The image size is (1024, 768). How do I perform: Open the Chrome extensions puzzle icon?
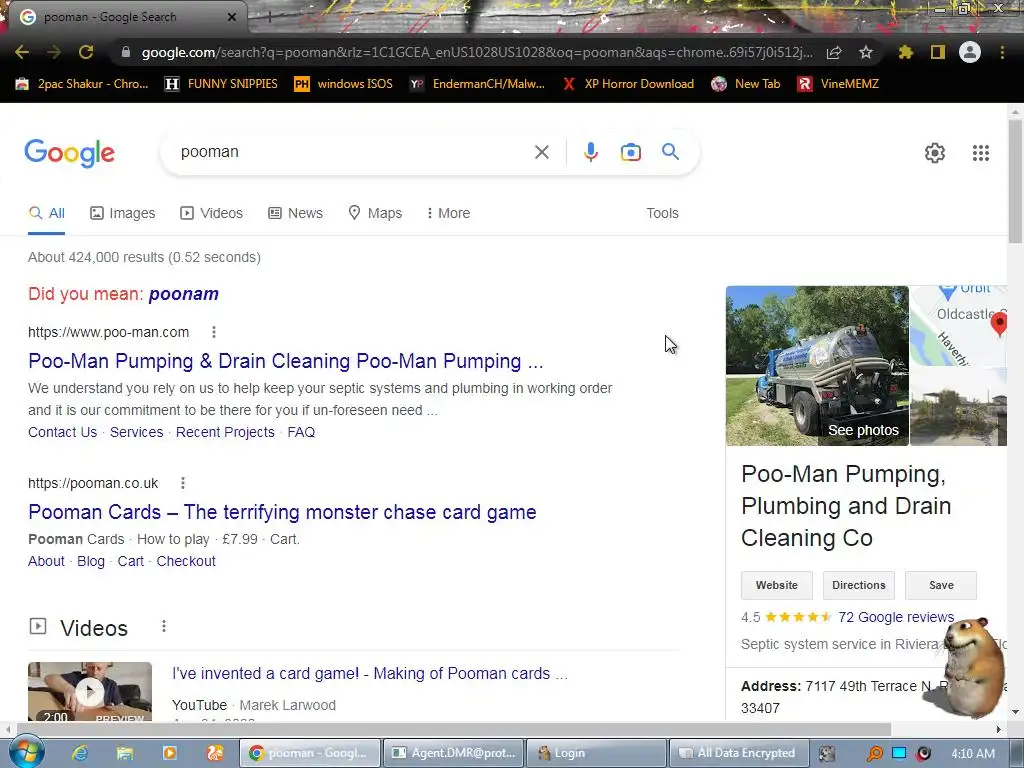tap(905, 52)
